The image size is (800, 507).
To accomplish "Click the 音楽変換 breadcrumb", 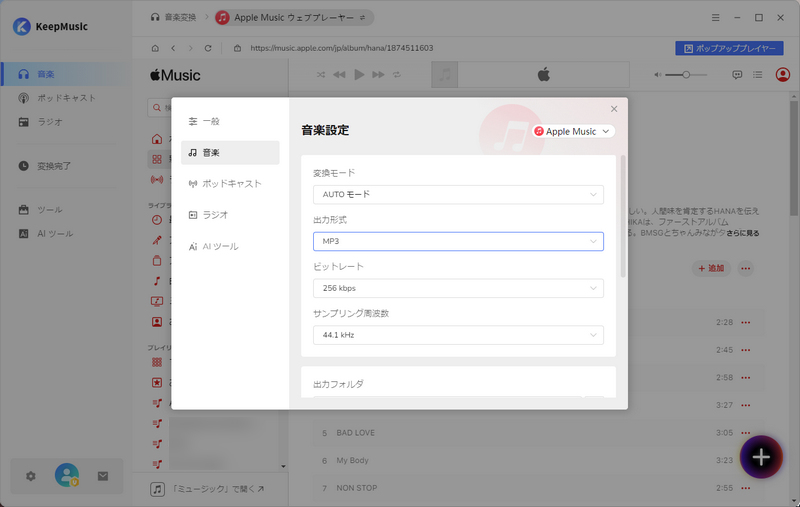I will [x=173, y=18].
